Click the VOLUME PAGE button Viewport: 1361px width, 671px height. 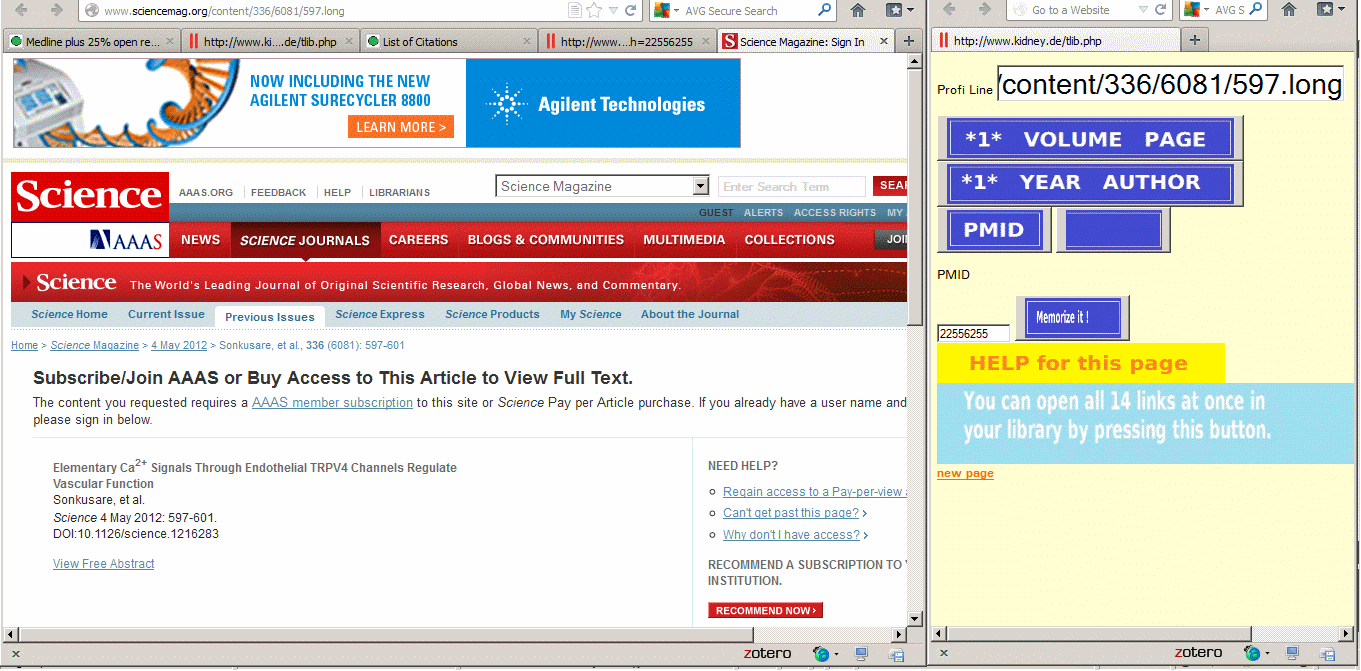[1090, 138]
